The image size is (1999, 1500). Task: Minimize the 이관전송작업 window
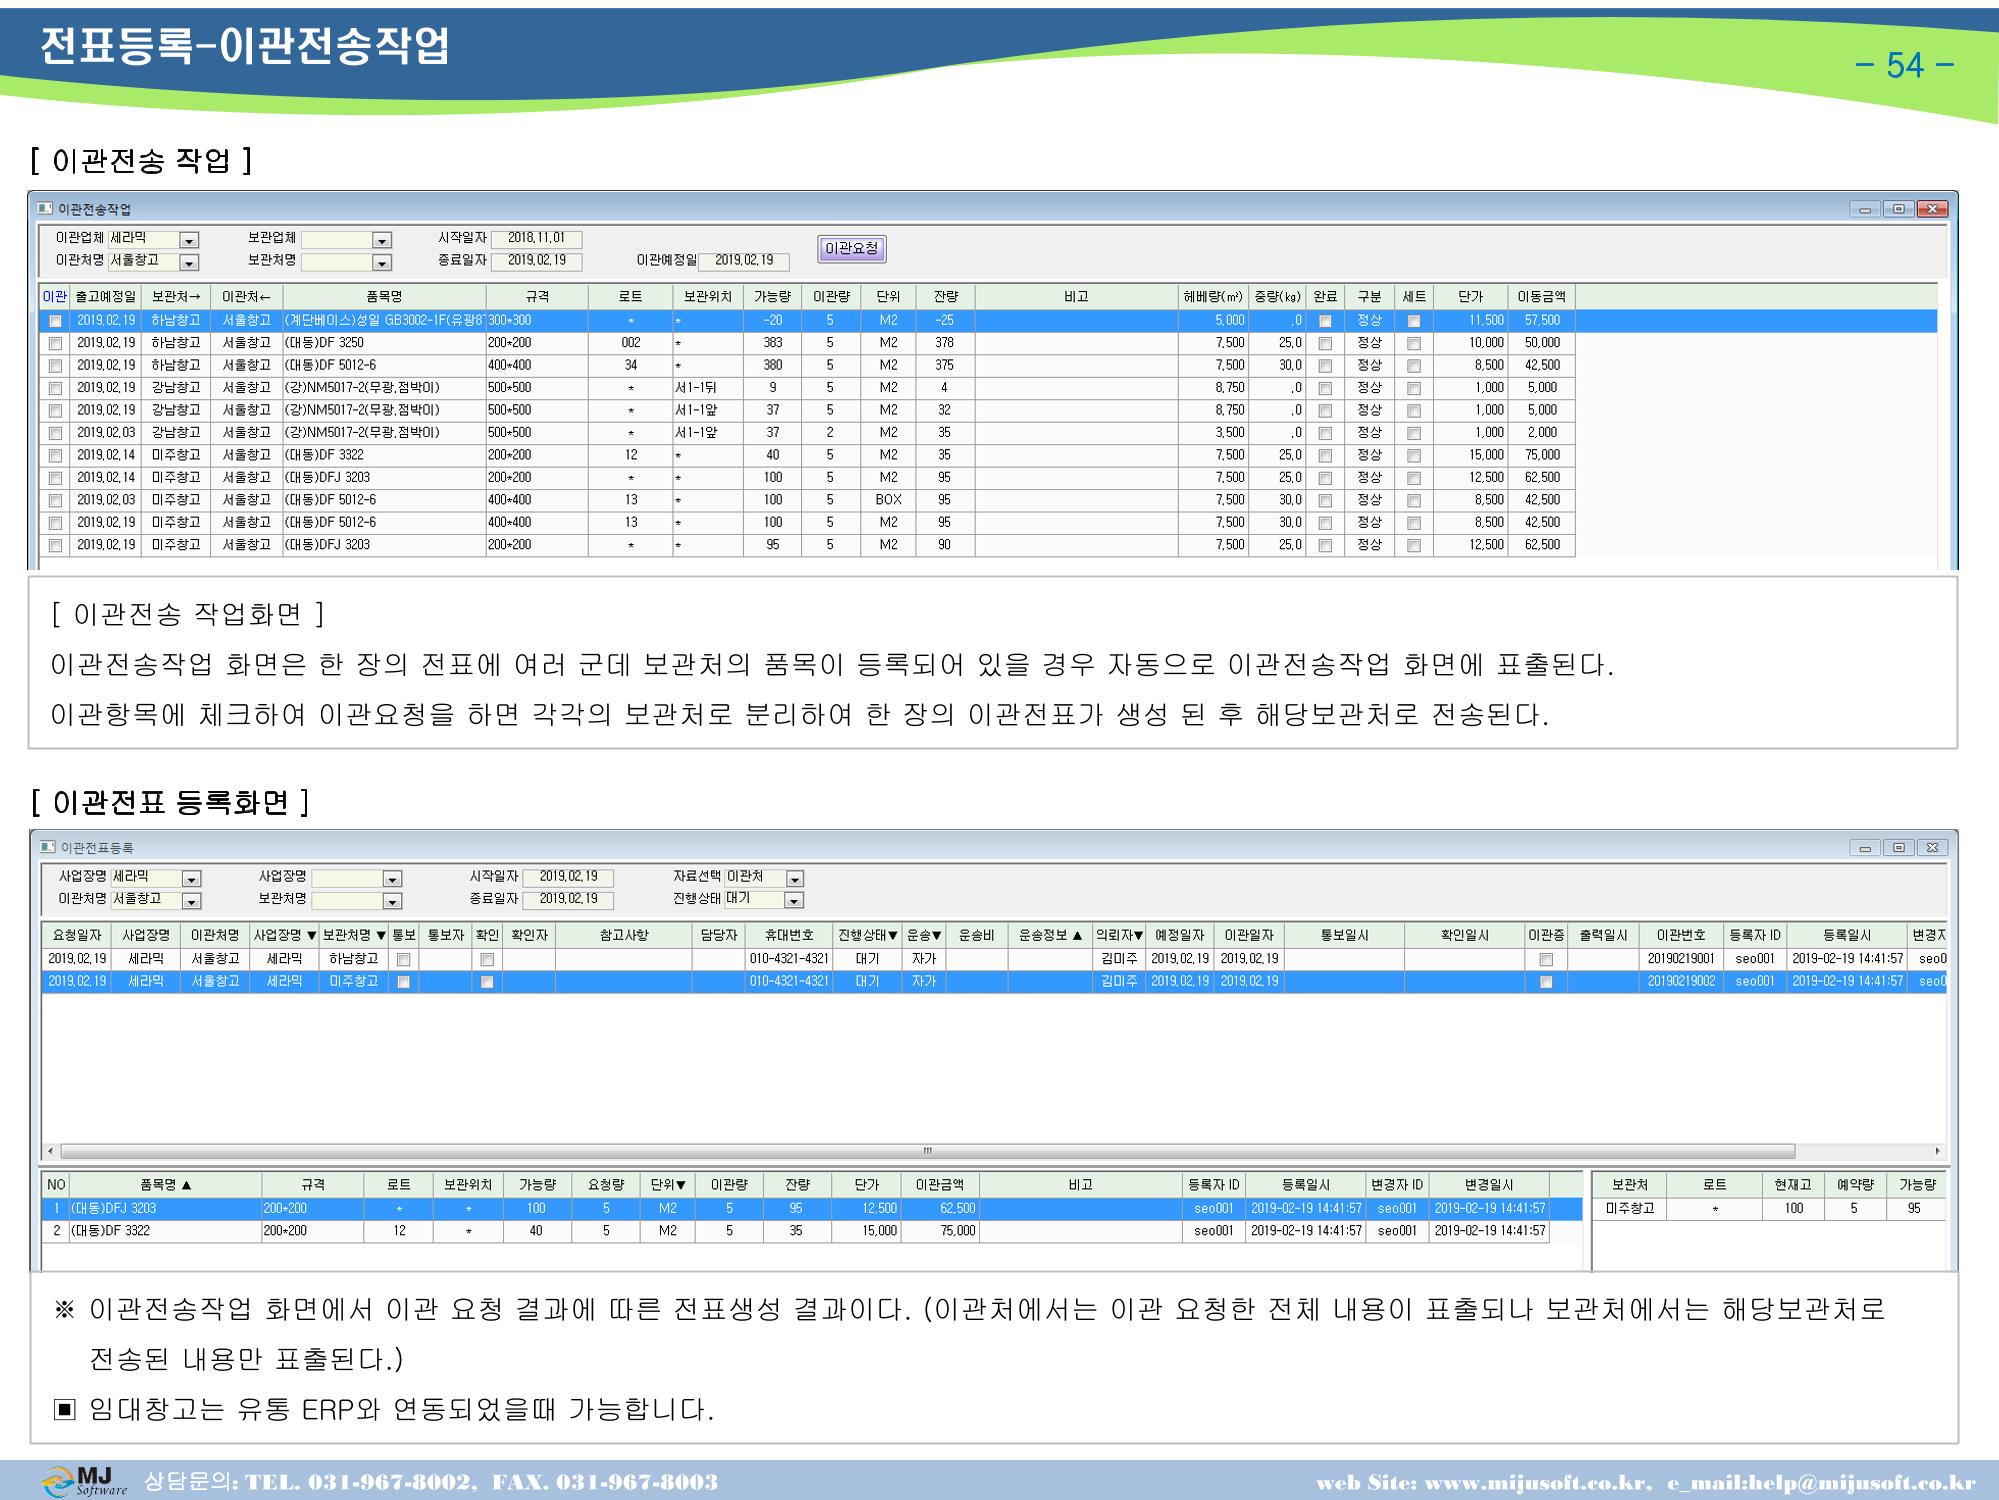tap(1864, 209)
